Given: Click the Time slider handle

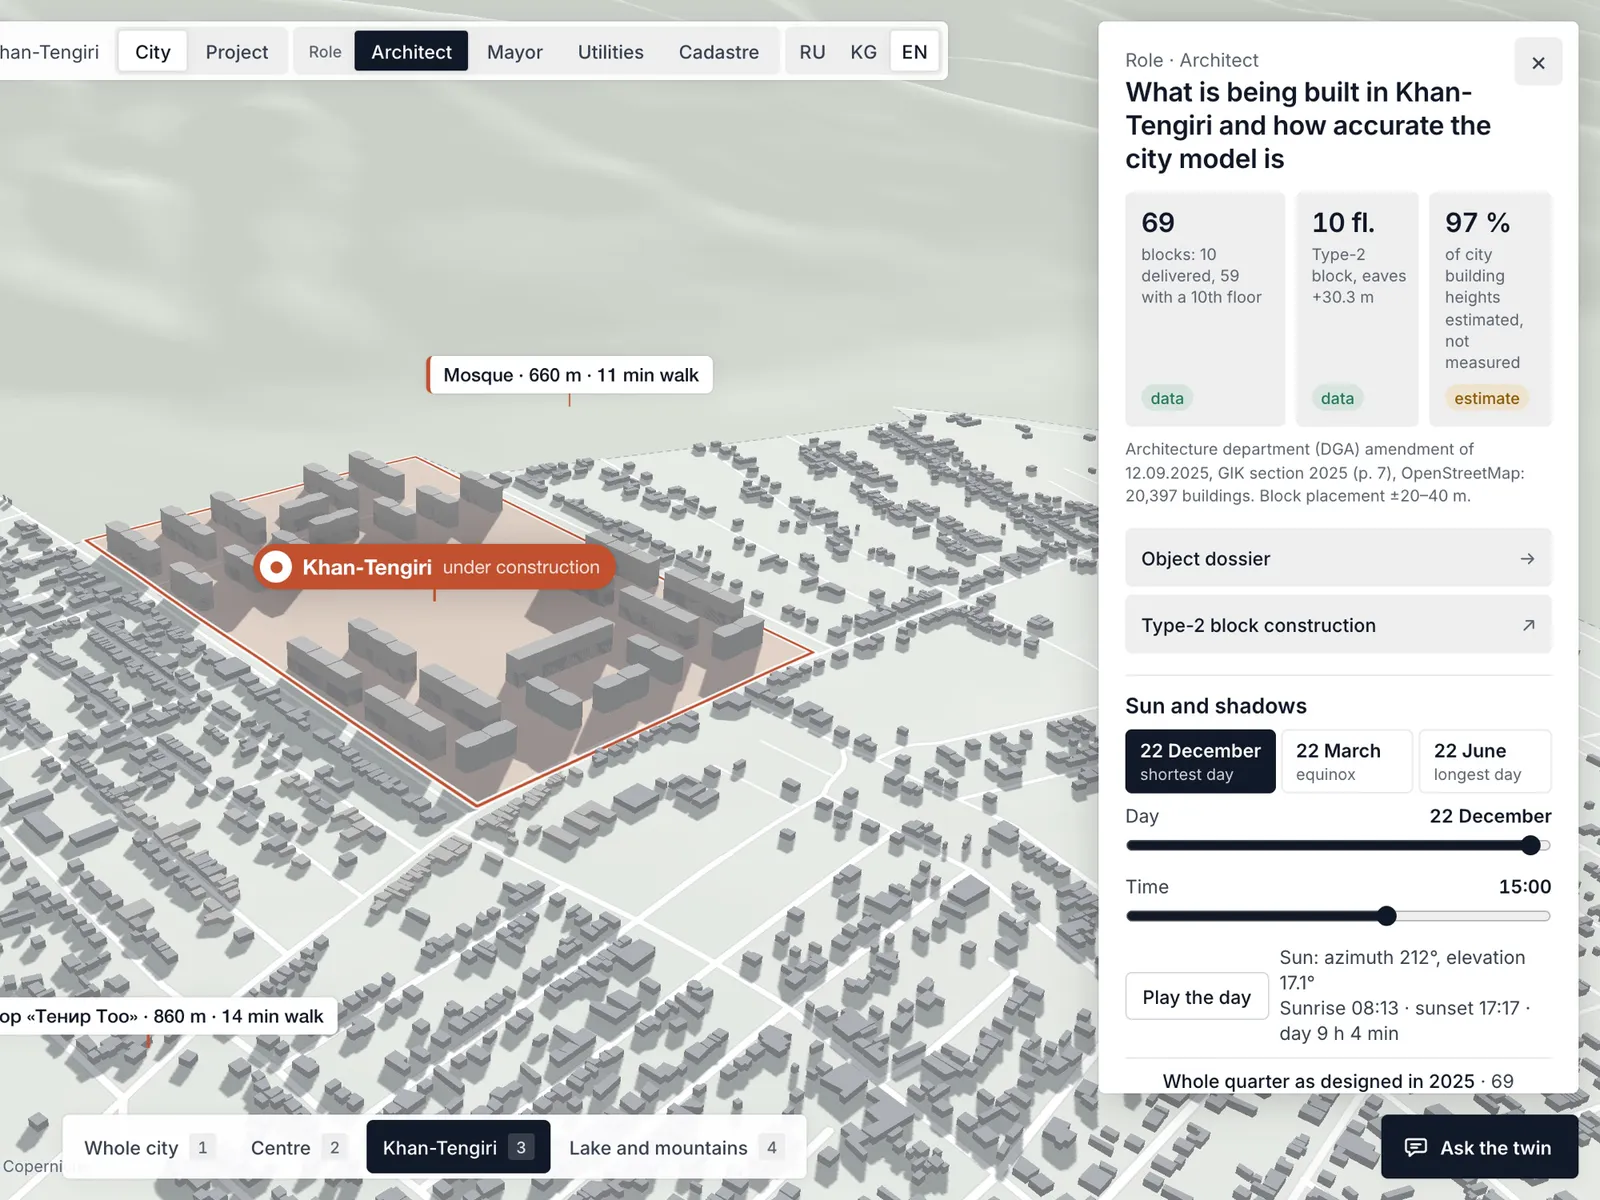Looking at the screenshot, I should [1386, 915].
